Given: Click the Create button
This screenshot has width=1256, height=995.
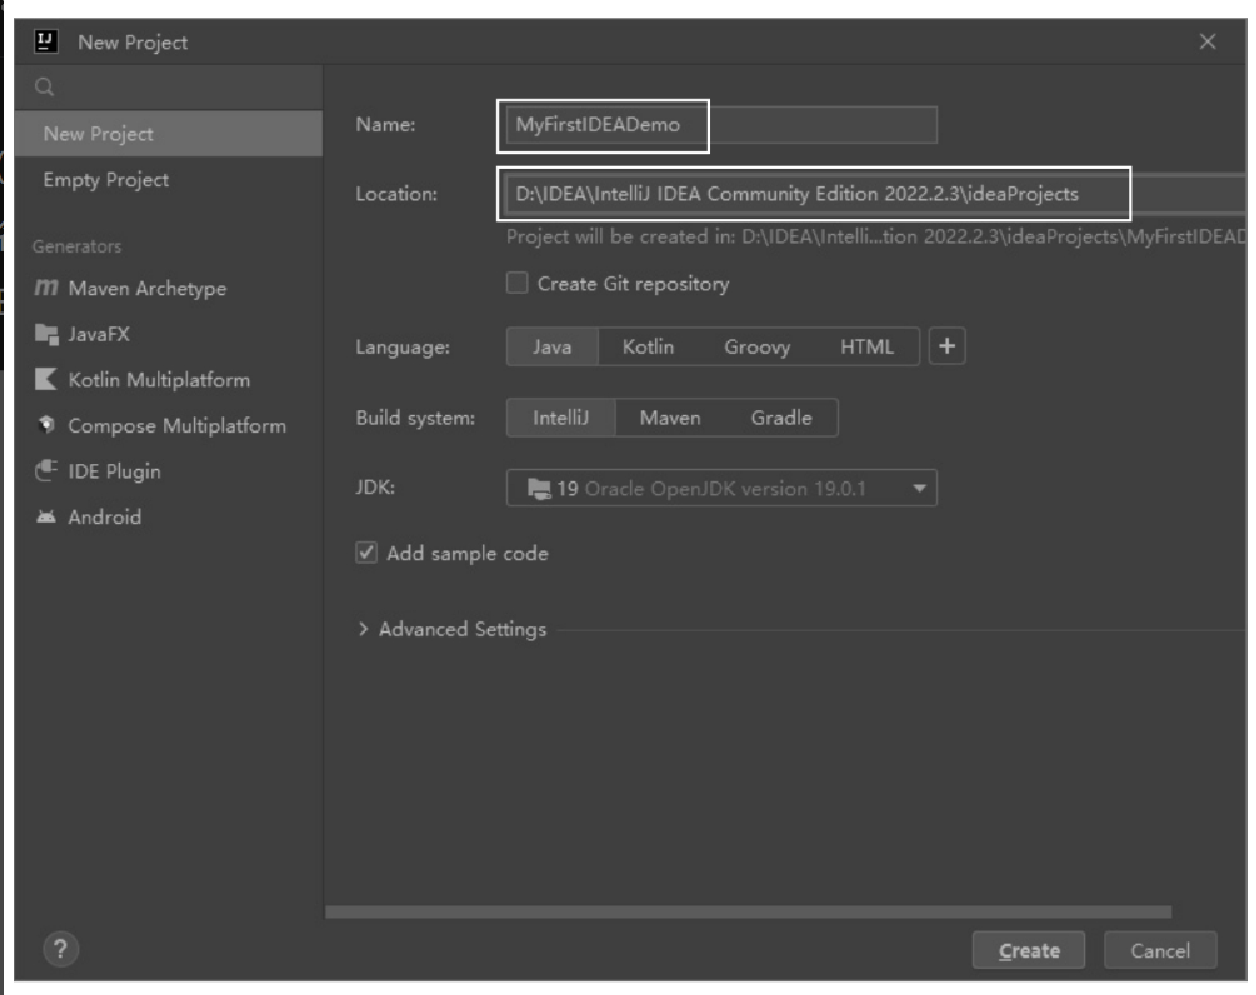Looking at the screenshot, I should coord(1029,950).
